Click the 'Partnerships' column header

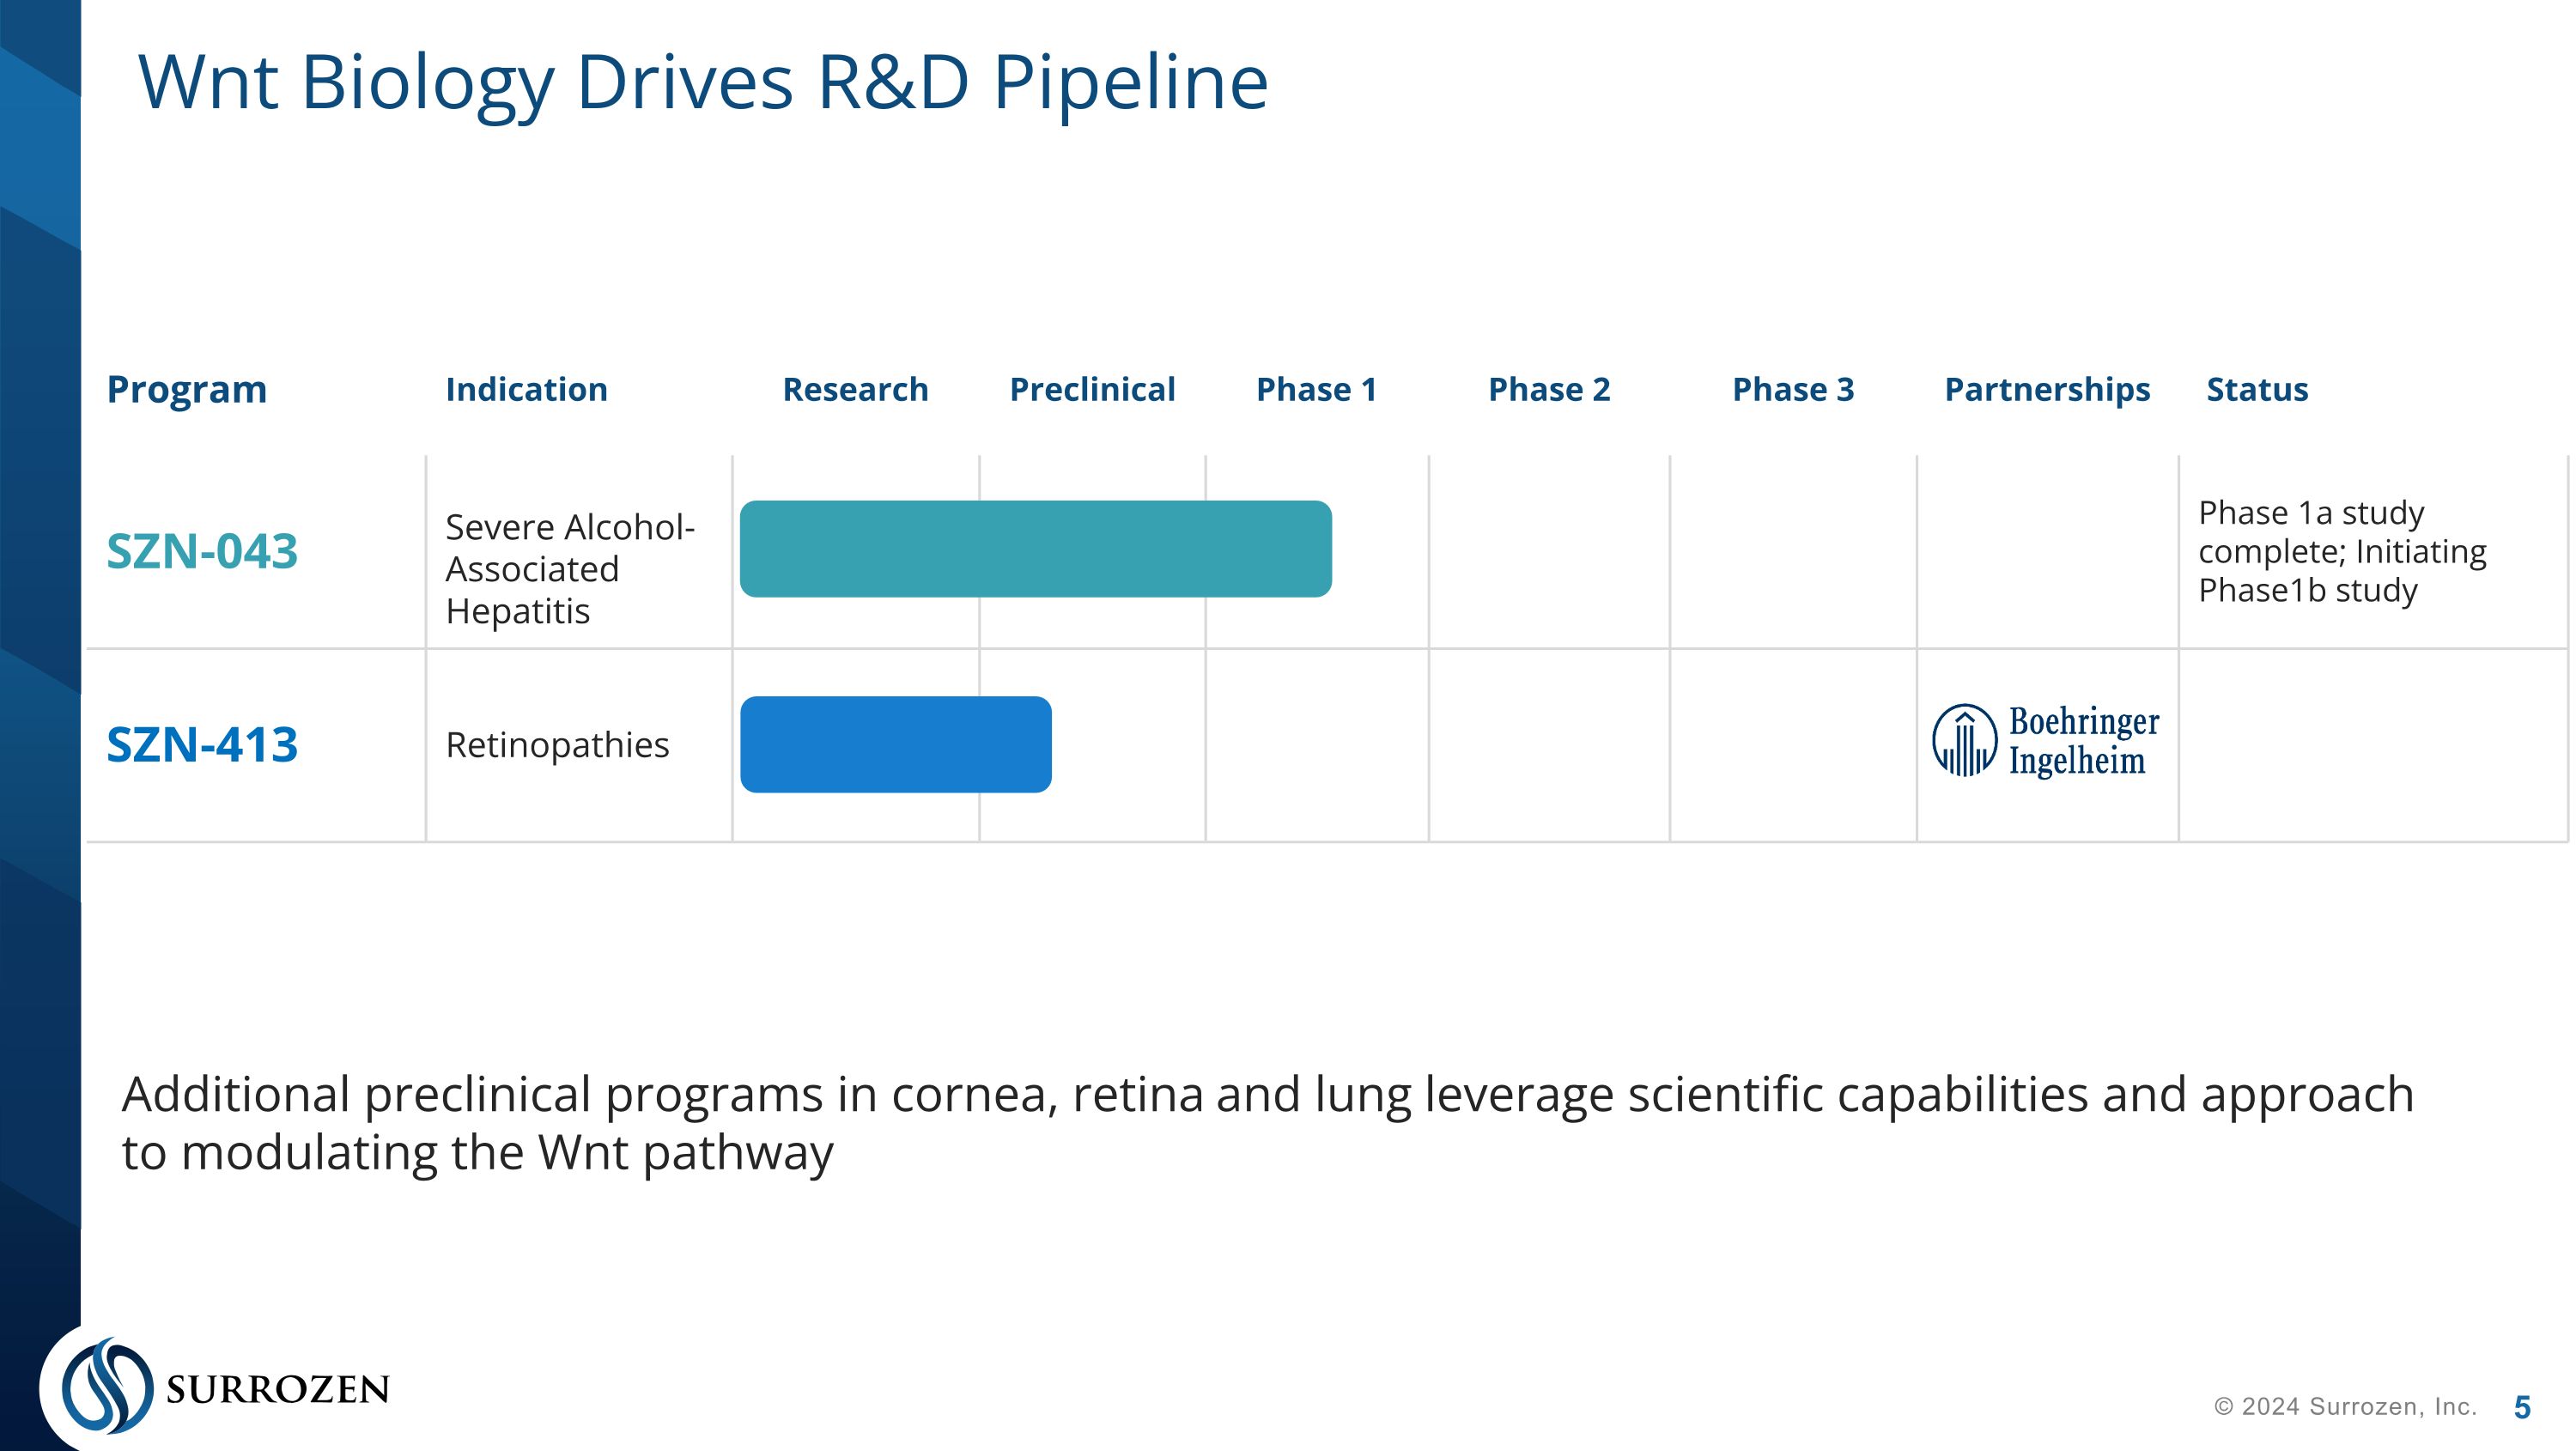pos(2047,389)
